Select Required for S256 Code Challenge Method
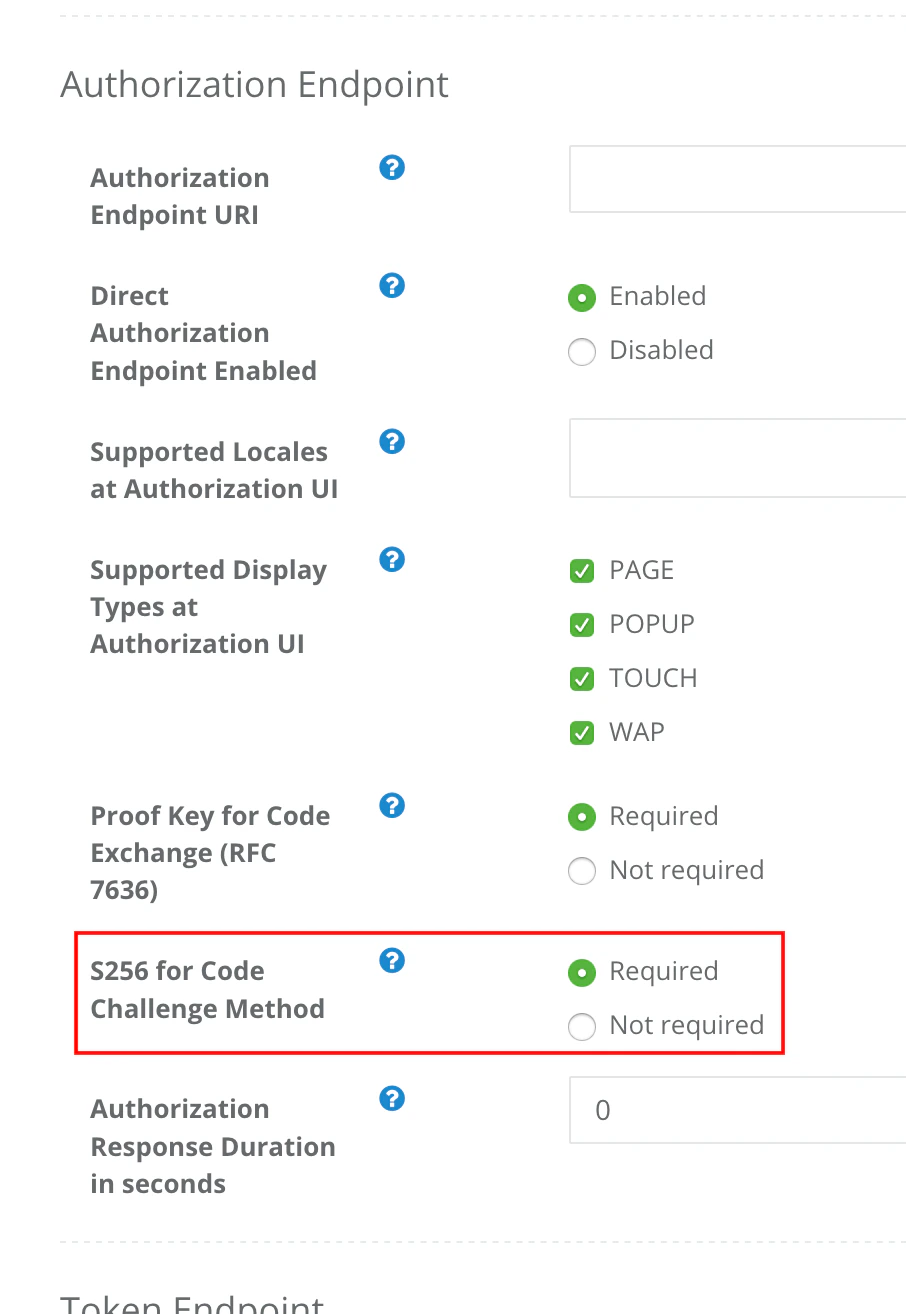 click(582, 973)
